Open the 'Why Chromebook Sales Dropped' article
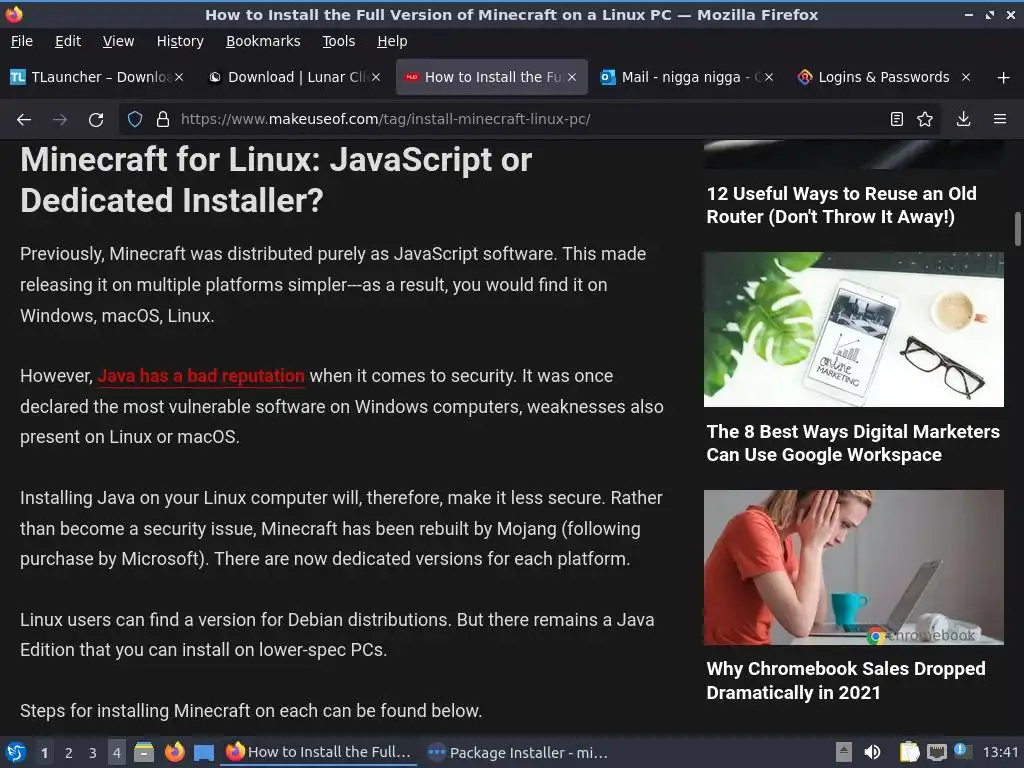The height and width of the screenshot is (768, 1024). tap(846, 680)
